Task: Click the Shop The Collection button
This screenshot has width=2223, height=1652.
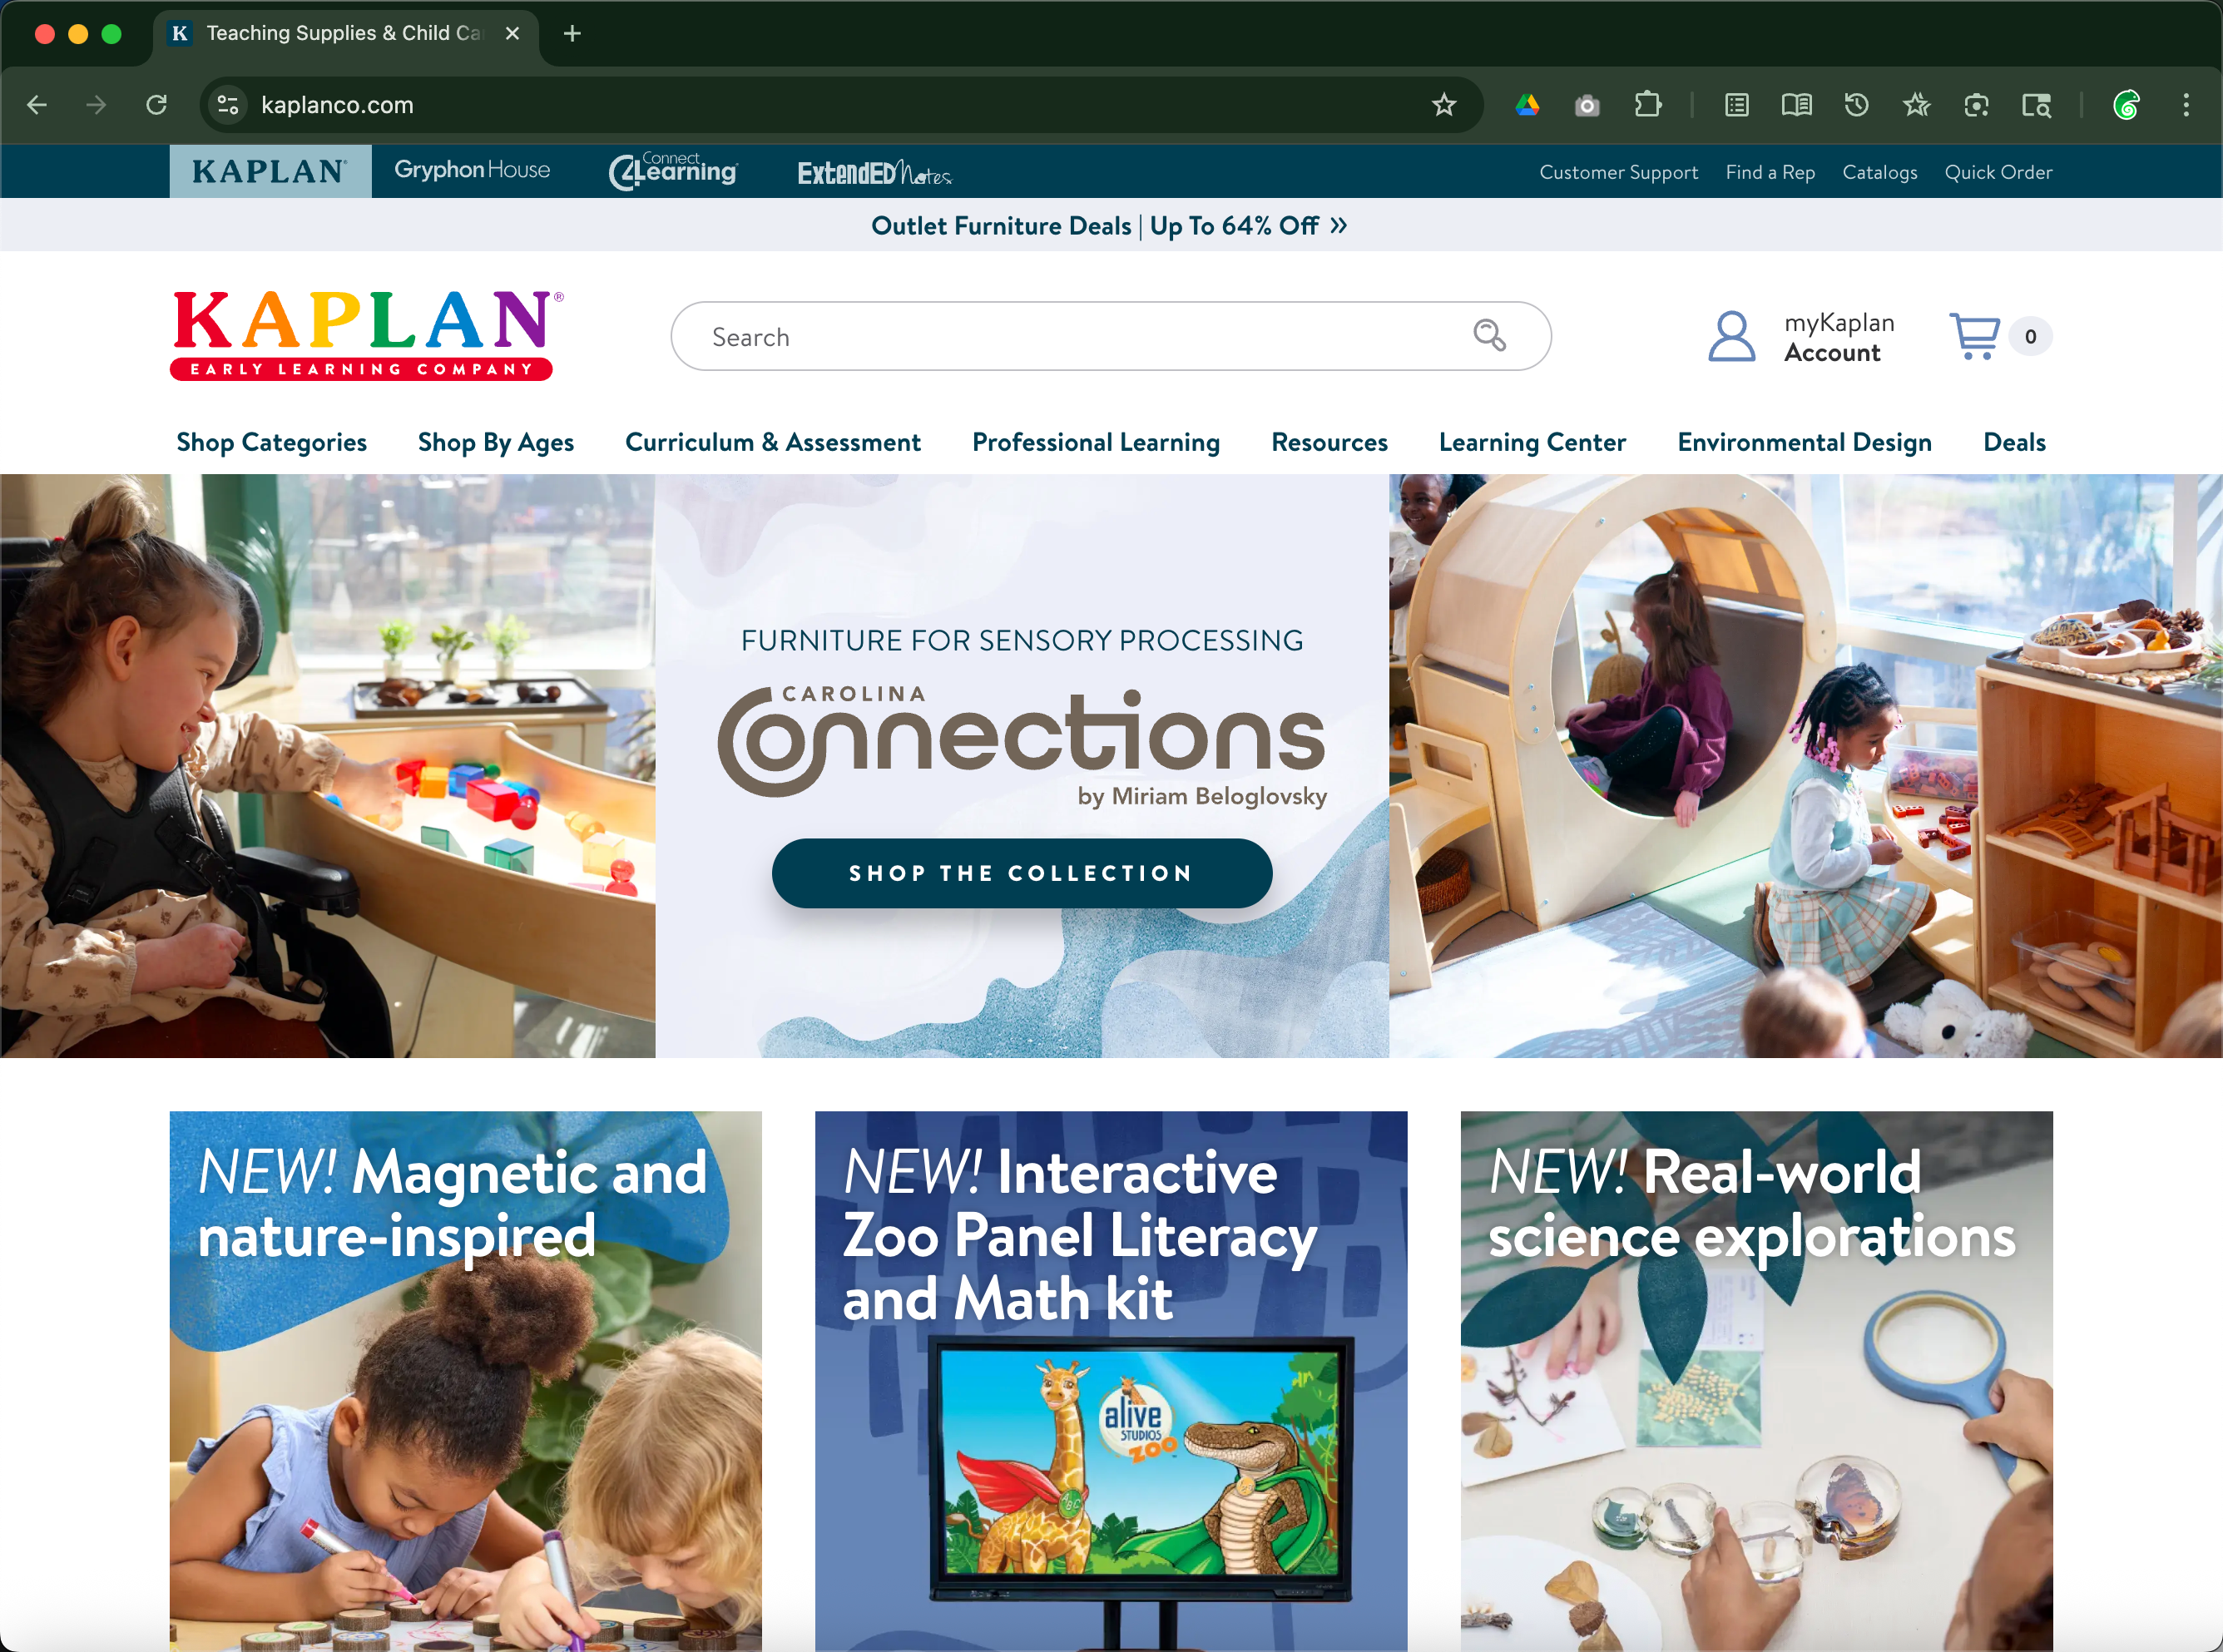Action: coord(1021,873)
